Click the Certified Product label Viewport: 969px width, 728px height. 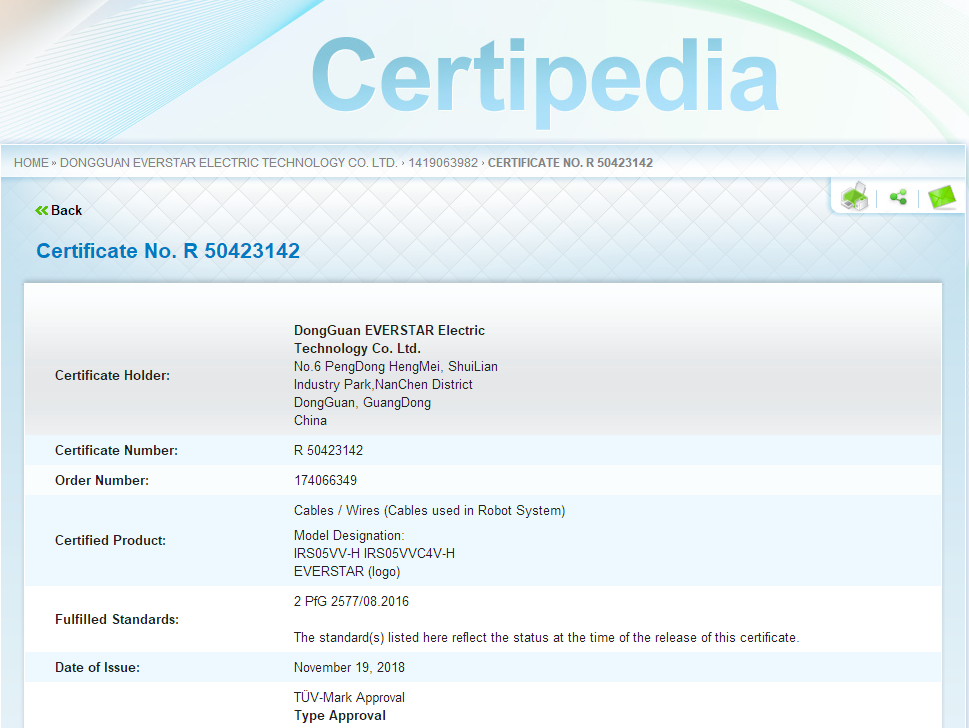[x=111, y=540]
